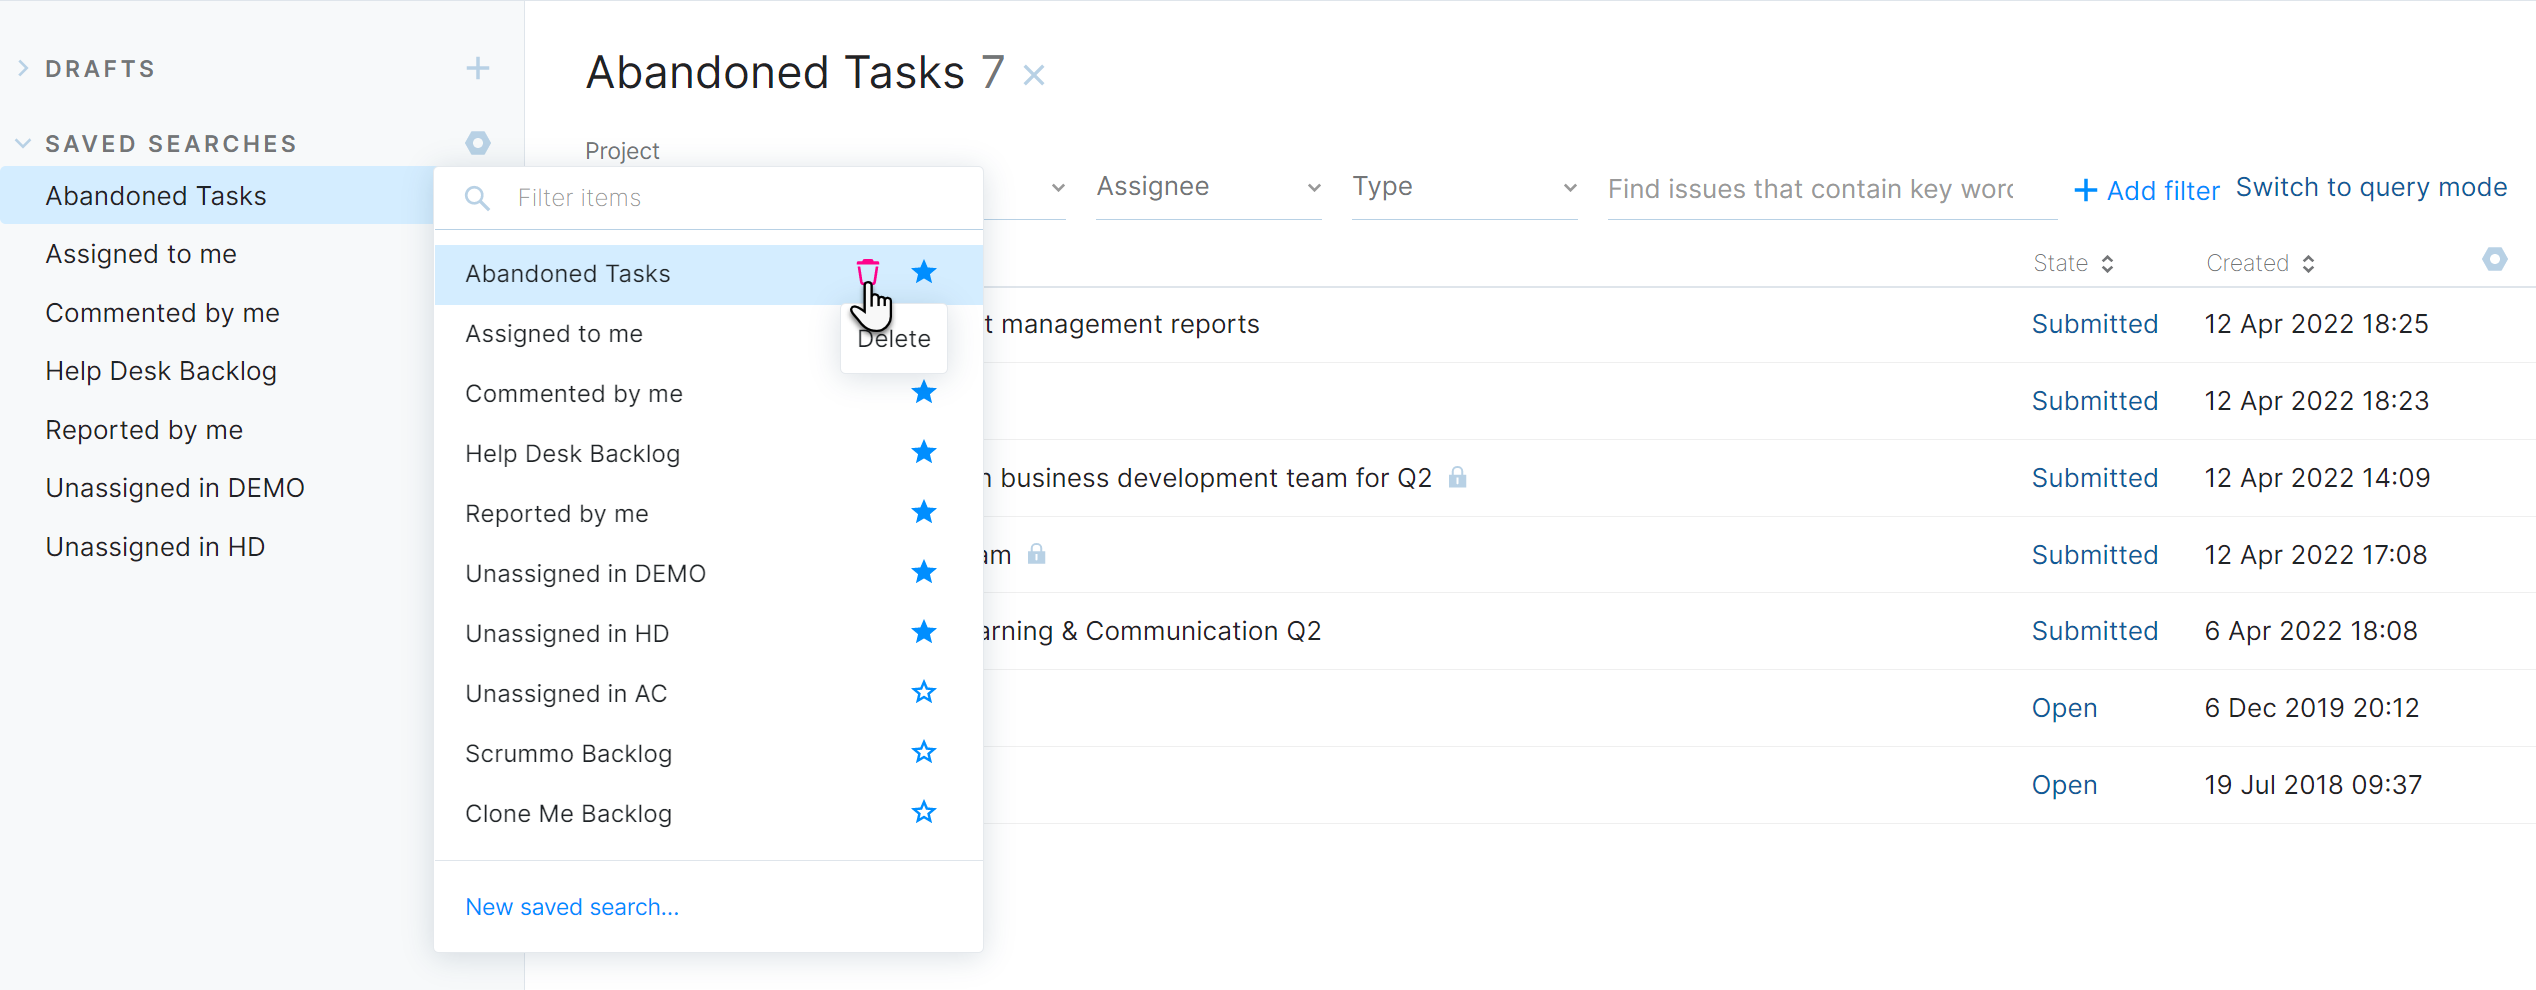Sort issues by Created column
Image resolution: width=2536 pixels, height=990 pixels.
pyautogui.click(x=2260, y=263)
